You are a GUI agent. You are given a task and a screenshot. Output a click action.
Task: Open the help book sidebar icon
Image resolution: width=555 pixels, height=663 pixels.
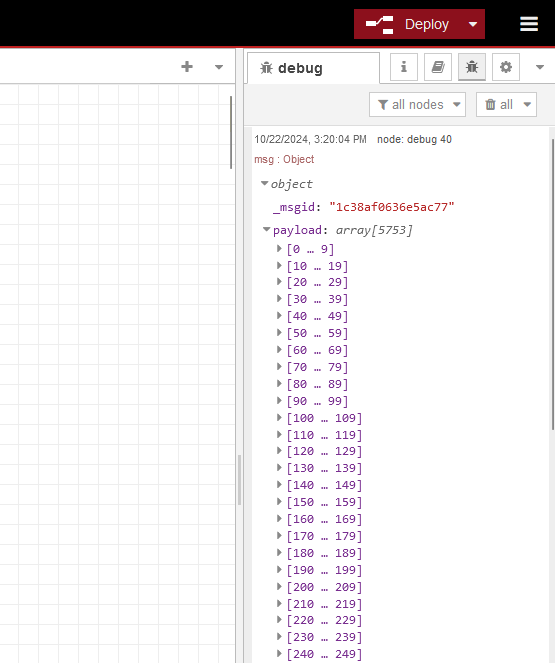click(x=438, y=67)
